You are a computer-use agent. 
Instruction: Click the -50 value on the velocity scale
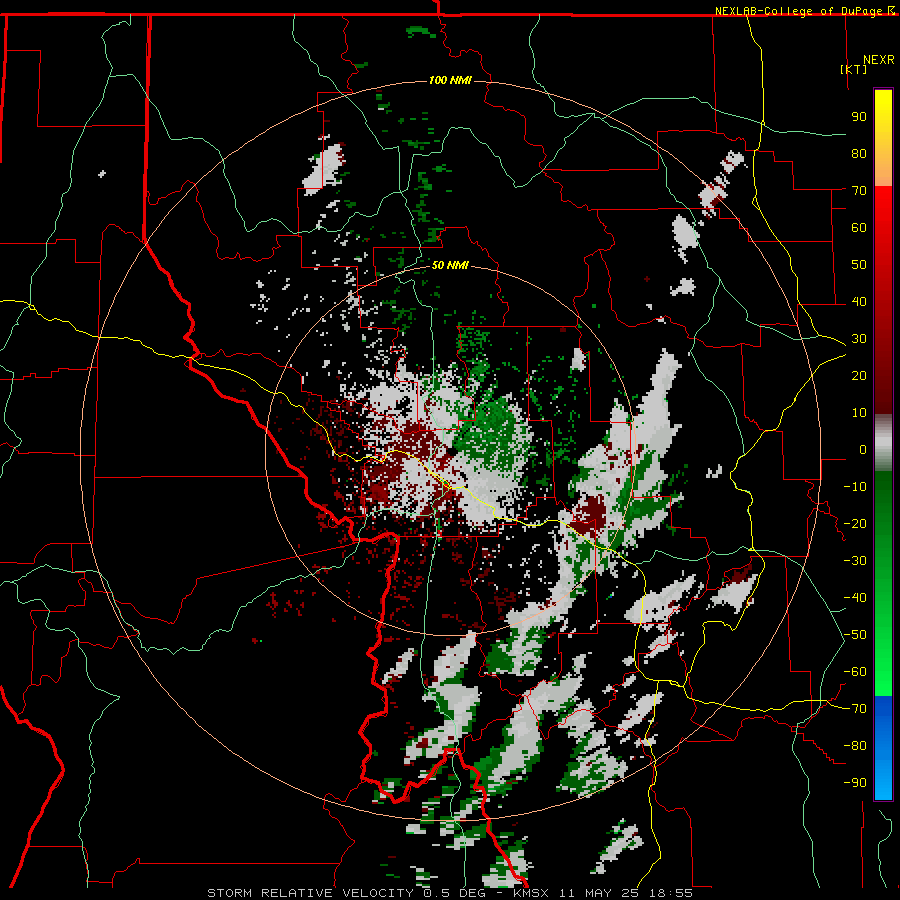[x=855, y=635]
